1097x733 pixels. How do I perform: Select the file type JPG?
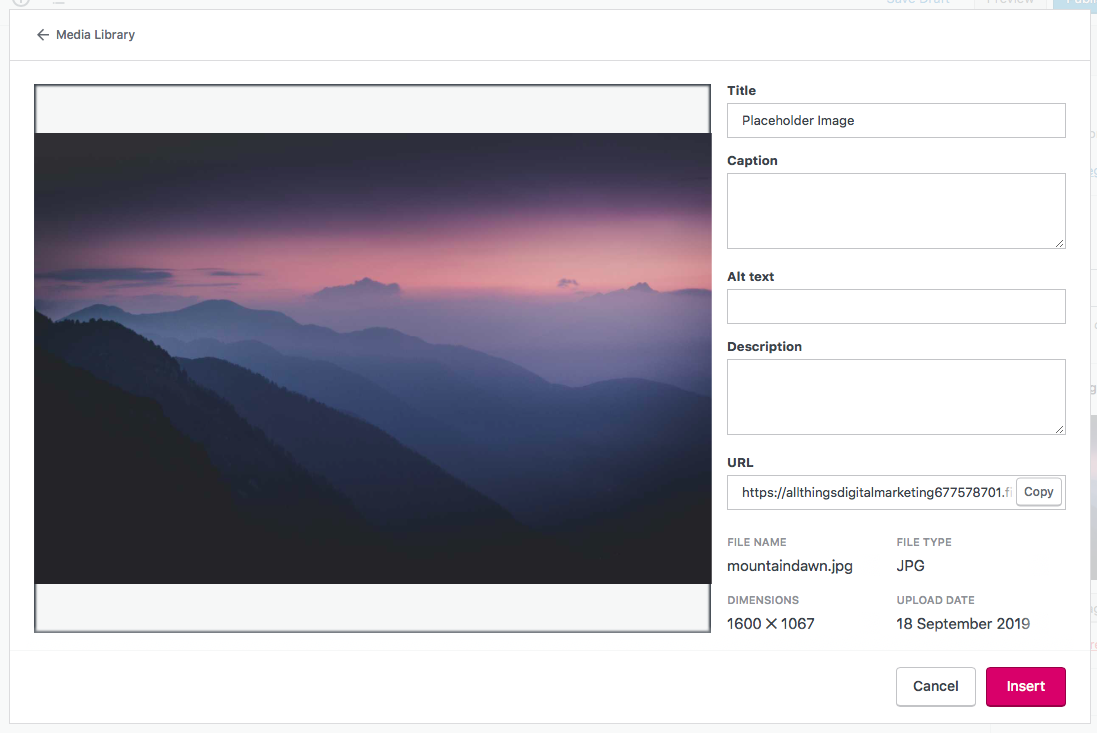(x=910, y=566)
